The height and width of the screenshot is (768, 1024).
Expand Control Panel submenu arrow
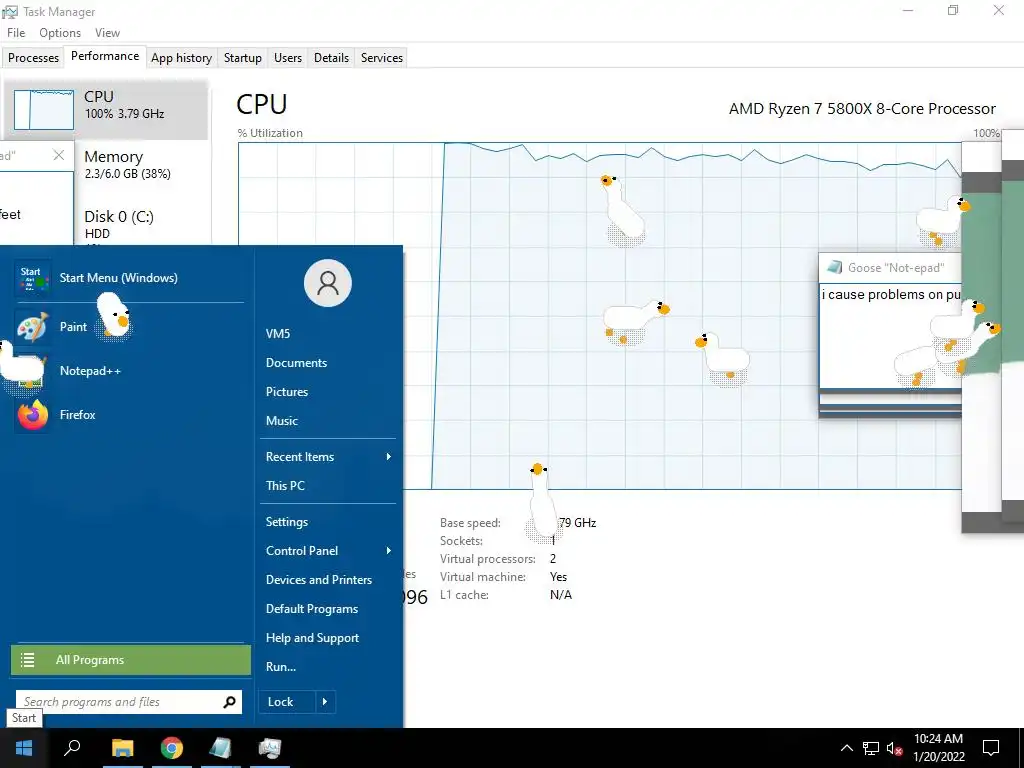click(389, 551)
